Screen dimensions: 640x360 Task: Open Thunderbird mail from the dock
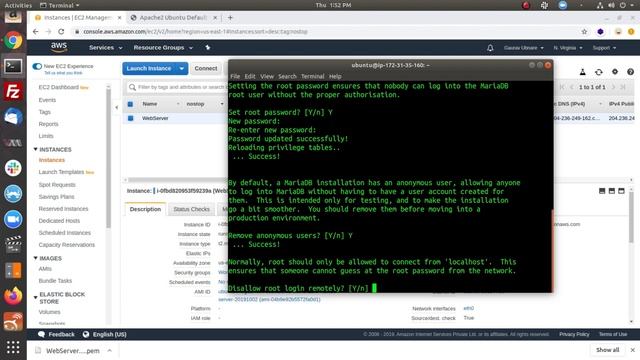pyautogui.click(x=13, y=117)
